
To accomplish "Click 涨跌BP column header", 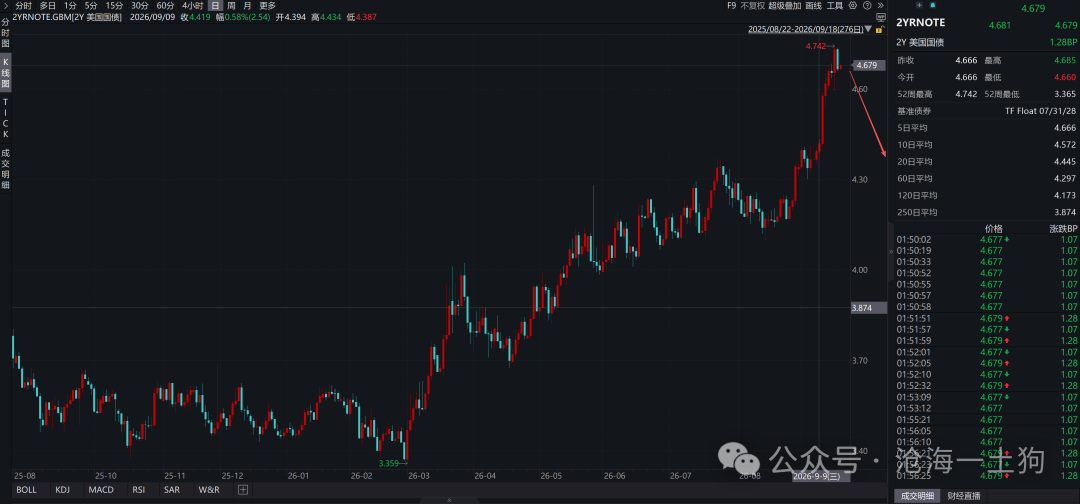I will (x=1062, y=229).
